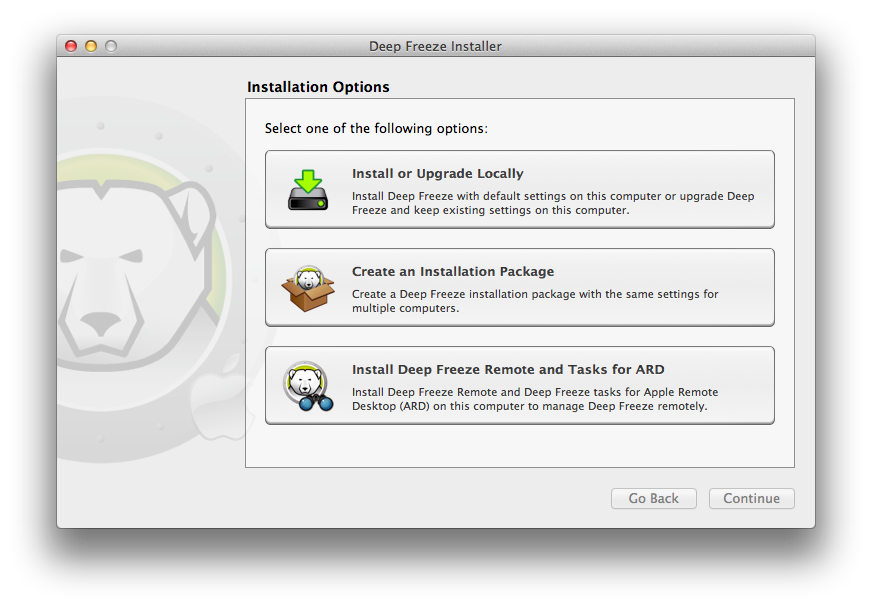Click the polar bear with binoculars icon
This screenshot has width=872, height=607.
tap(308, 386)
